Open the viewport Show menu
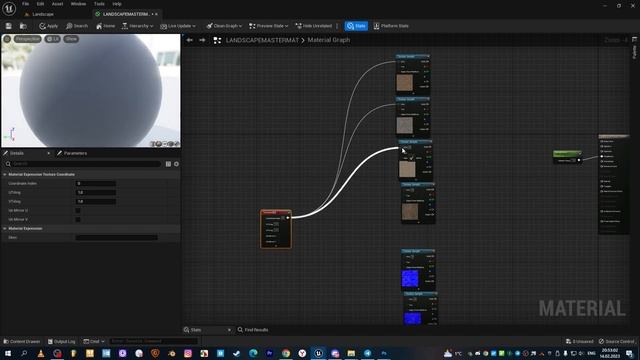640x360 pixels. [71, 39]
